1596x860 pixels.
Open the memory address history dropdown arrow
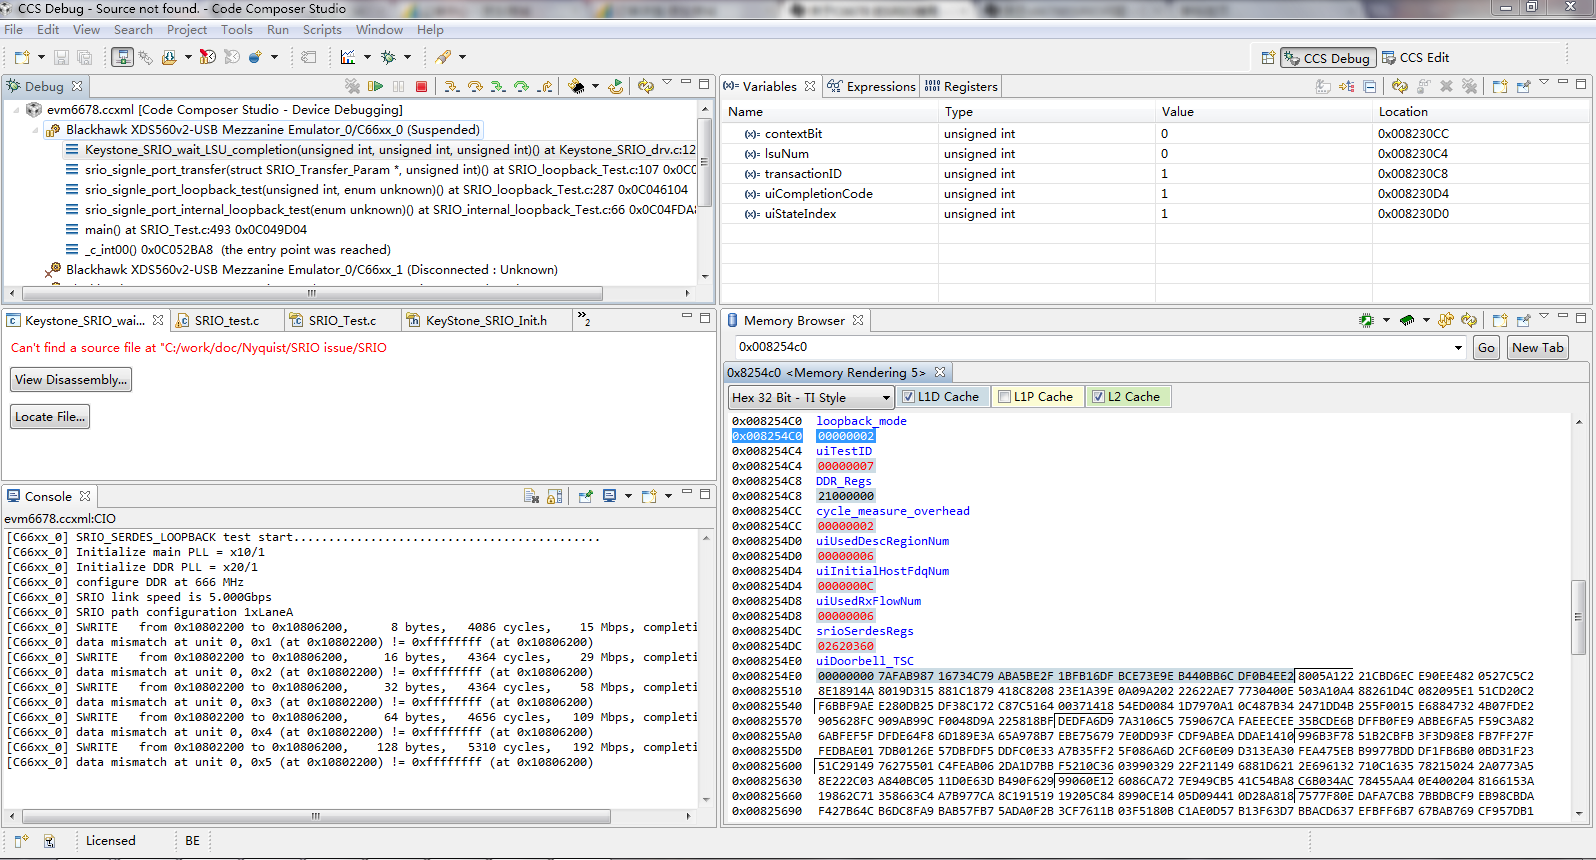[1458, 348]
